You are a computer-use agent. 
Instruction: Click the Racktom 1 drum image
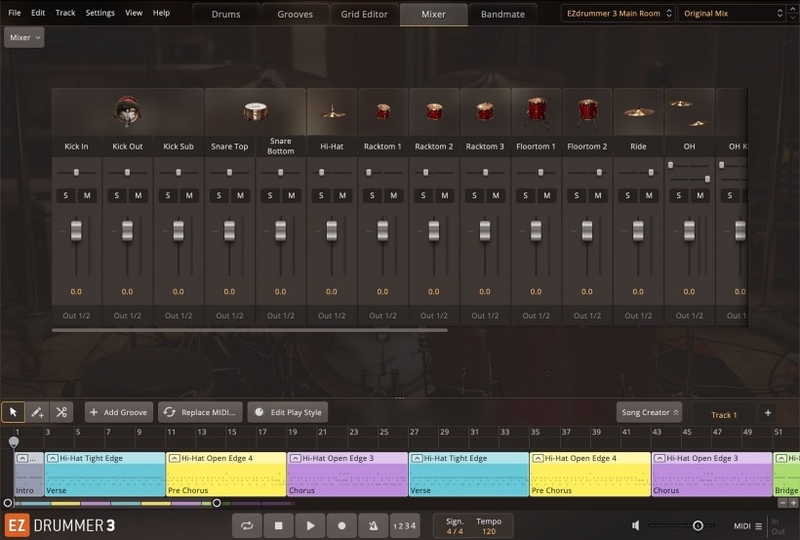point(383,111)
